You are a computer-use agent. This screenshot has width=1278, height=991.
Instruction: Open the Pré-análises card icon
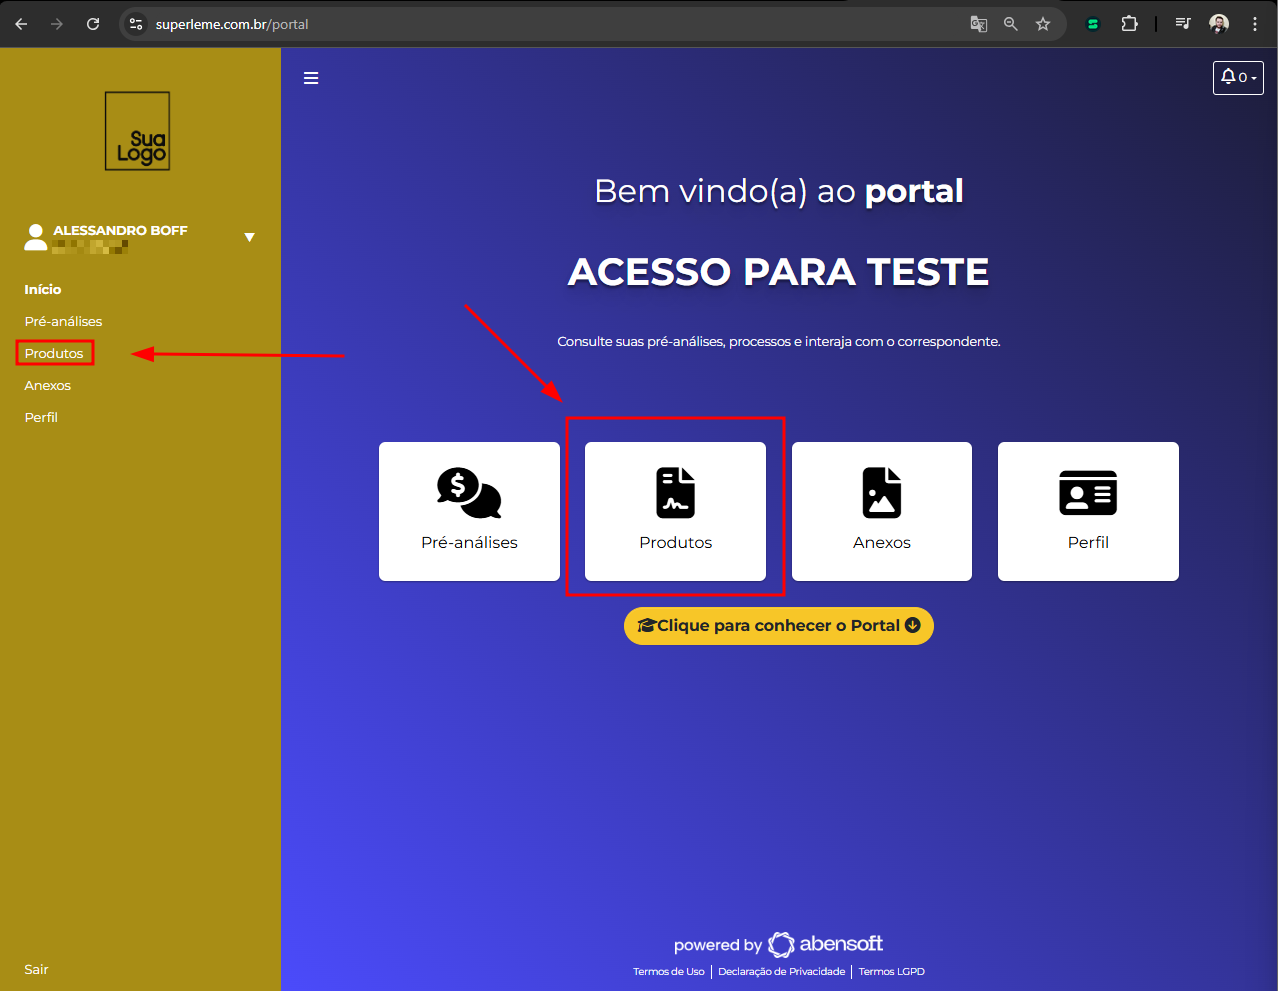[469, 492]
